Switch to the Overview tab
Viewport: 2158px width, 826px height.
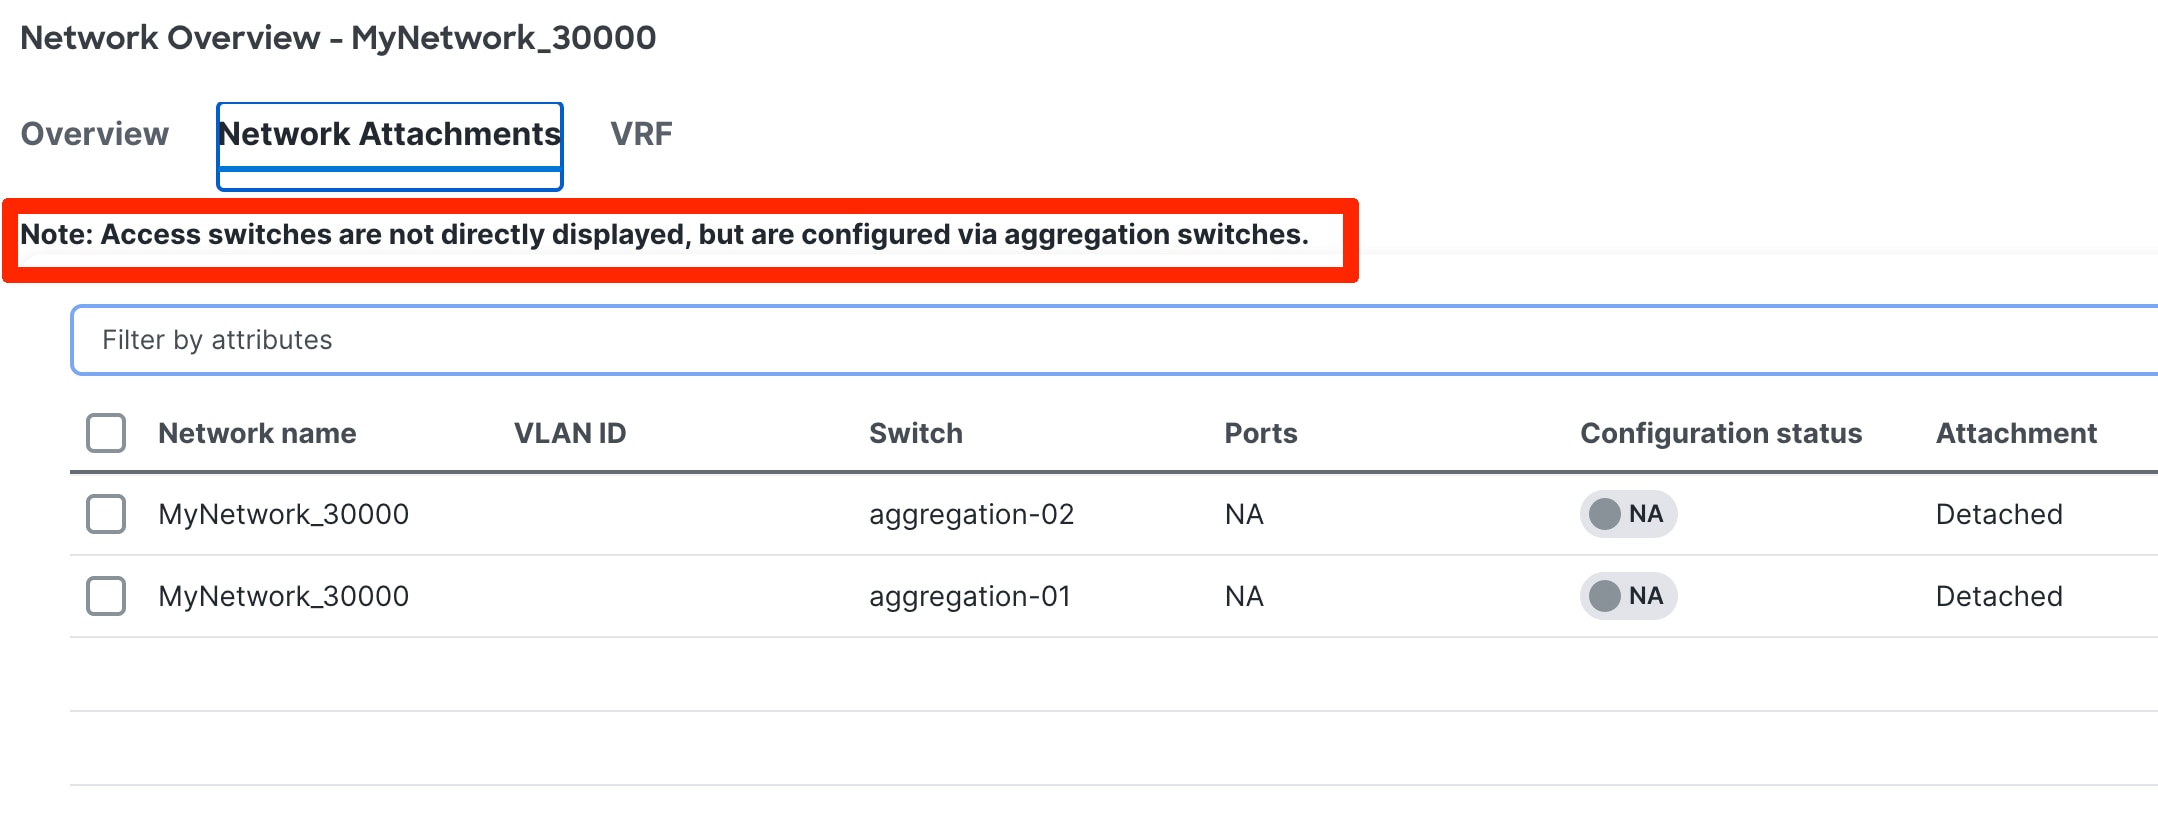coord(95,133)
